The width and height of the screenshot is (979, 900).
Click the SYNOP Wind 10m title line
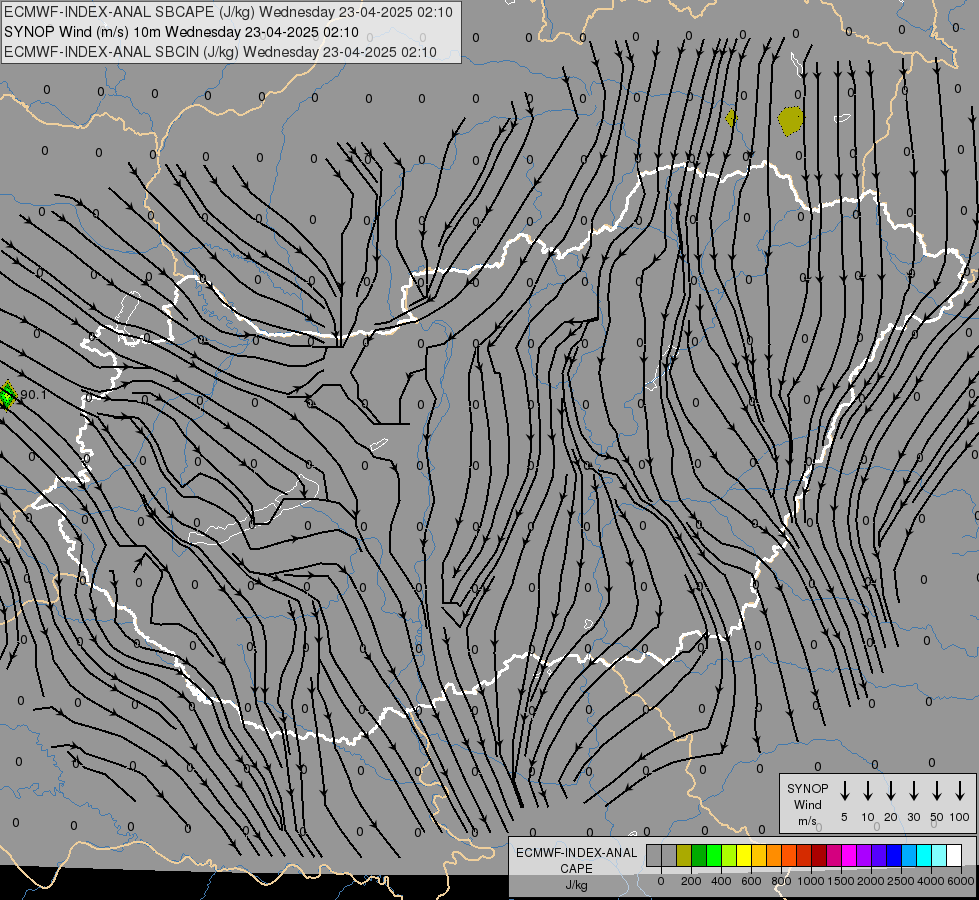(x=181, y=32)
